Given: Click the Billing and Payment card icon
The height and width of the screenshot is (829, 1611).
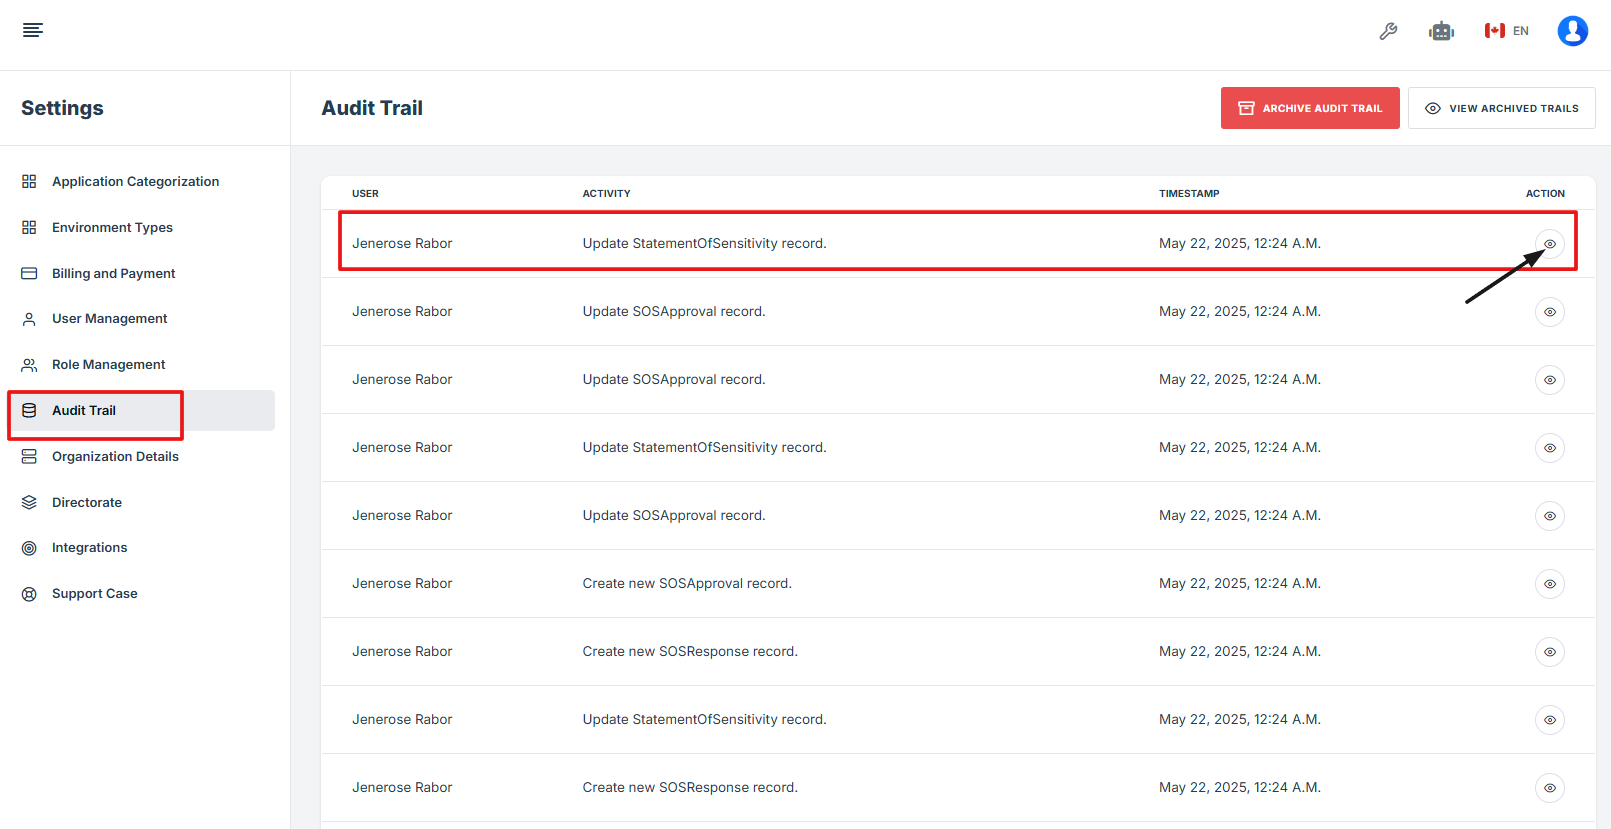Looking at the screenshot, I should pos(29,273).
